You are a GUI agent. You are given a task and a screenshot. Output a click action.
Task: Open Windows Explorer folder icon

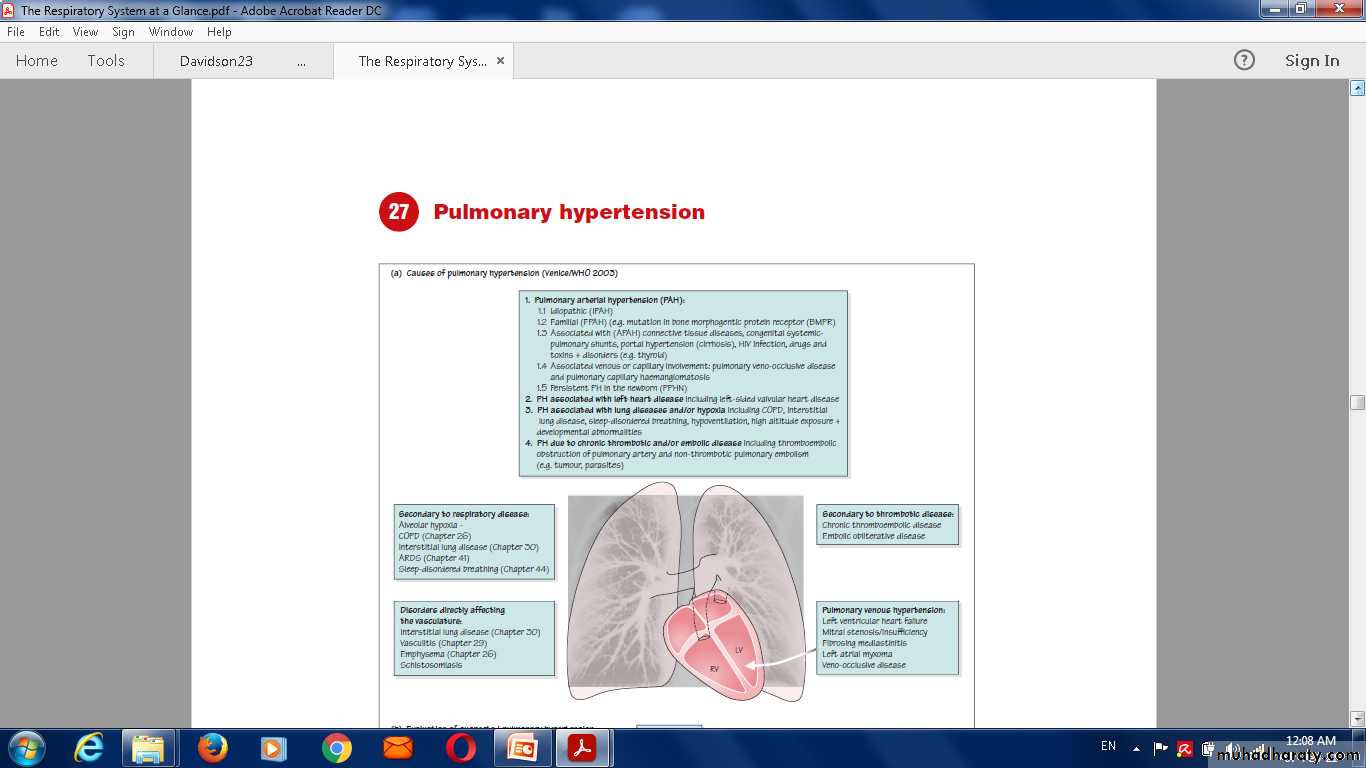pyautogui.click(x=149, y=748)
